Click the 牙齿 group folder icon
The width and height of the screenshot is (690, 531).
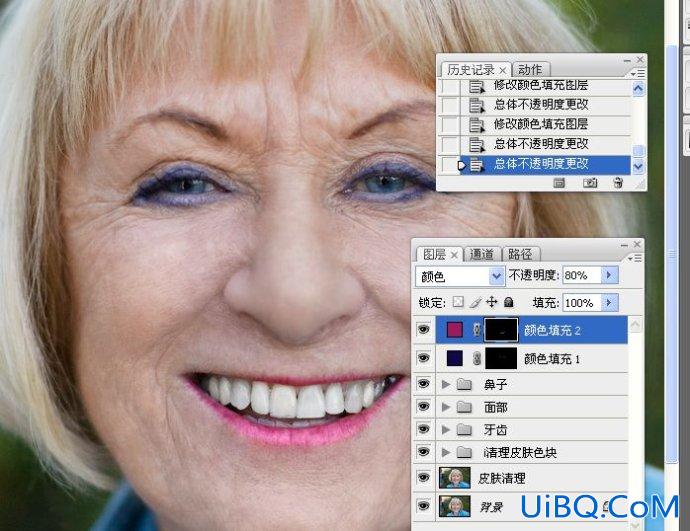coord(464,429)
